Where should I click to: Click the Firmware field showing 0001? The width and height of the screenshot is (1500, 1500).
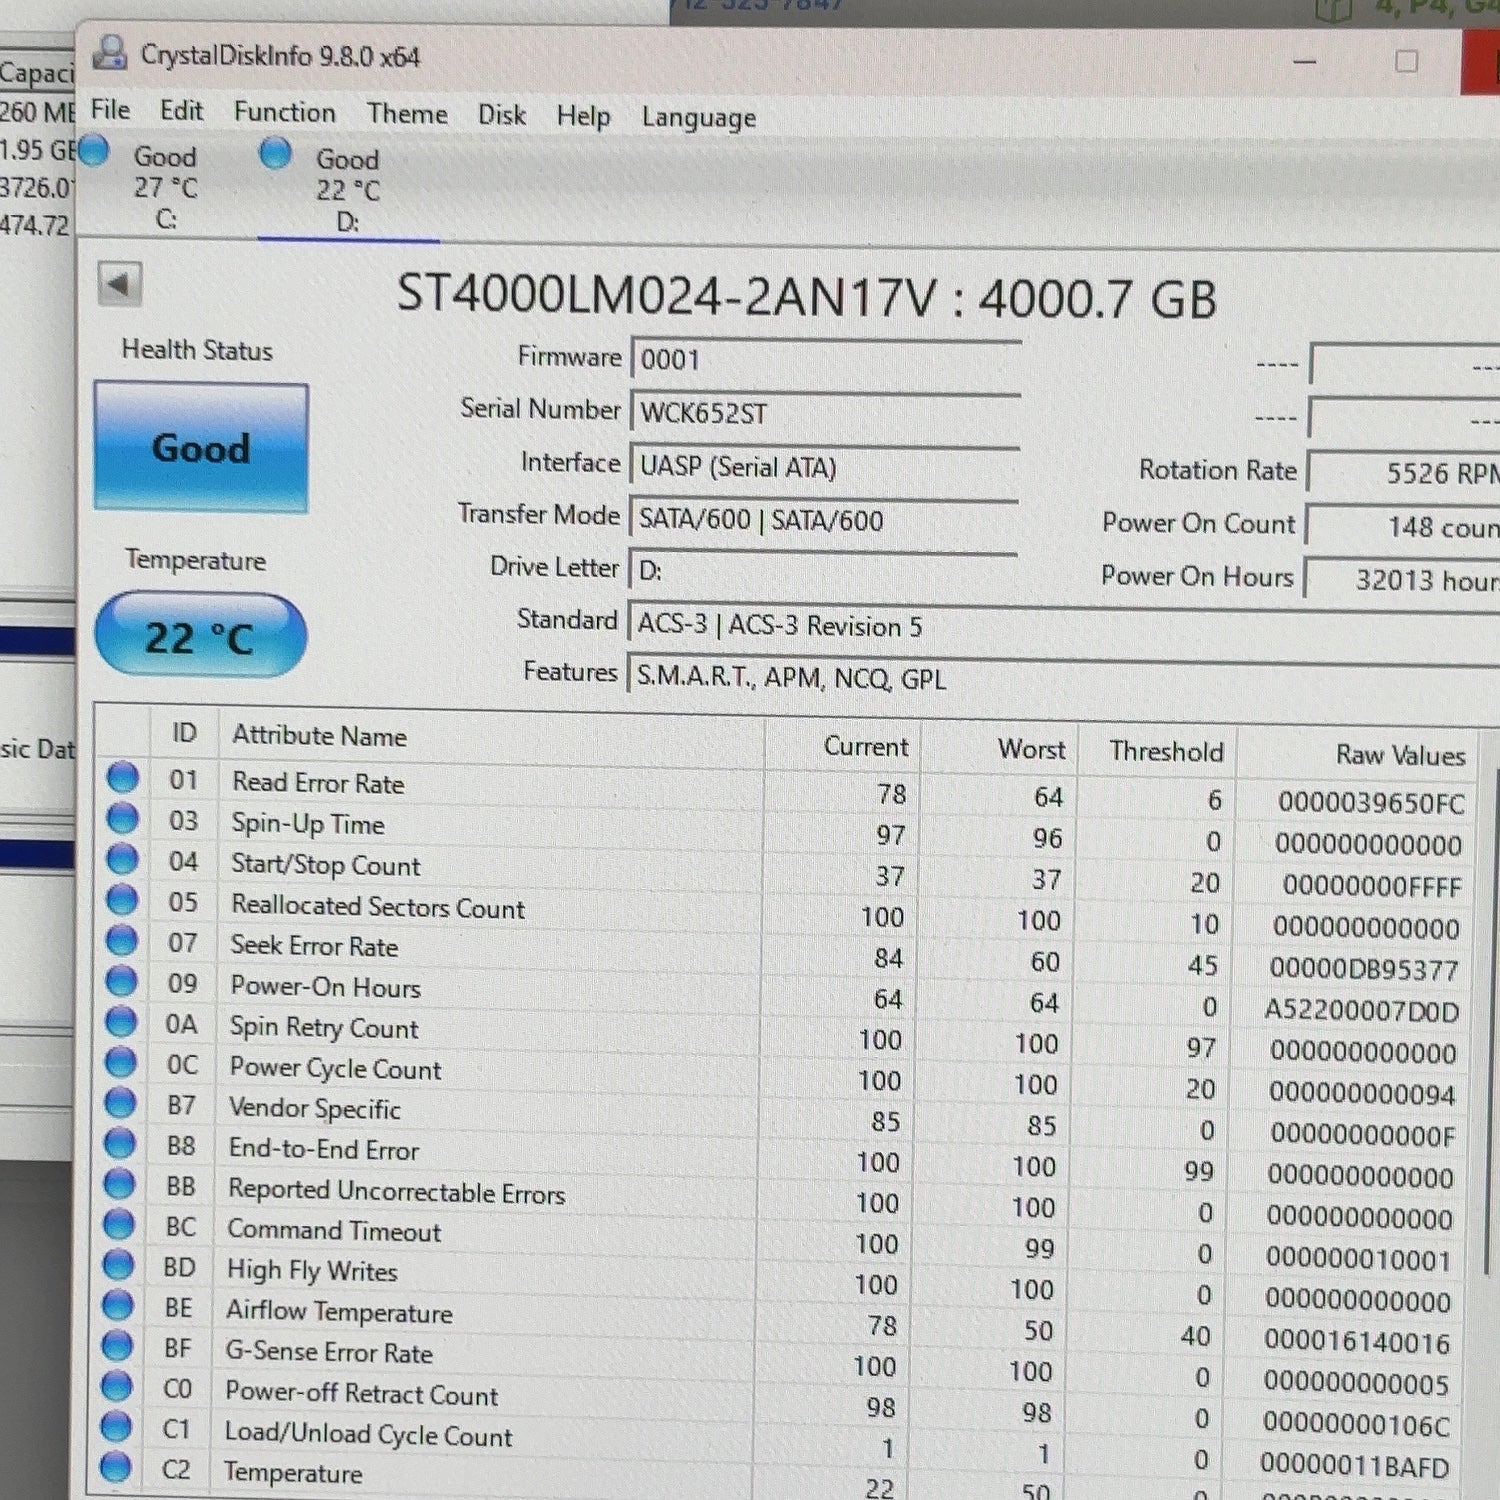click(x=825, y=360)
